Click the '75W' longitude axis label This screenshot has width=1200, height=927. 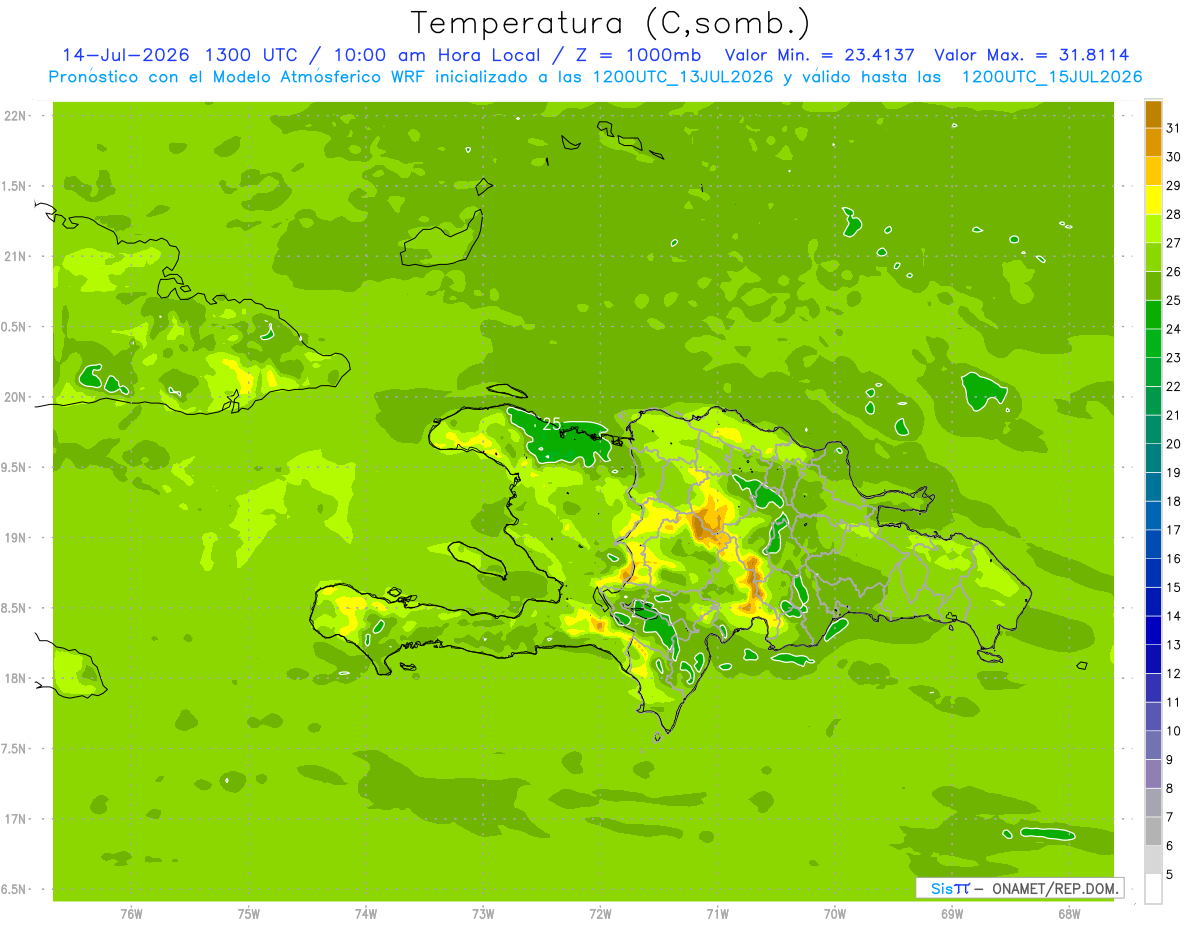pyautogui.click(x=248, y=913)
